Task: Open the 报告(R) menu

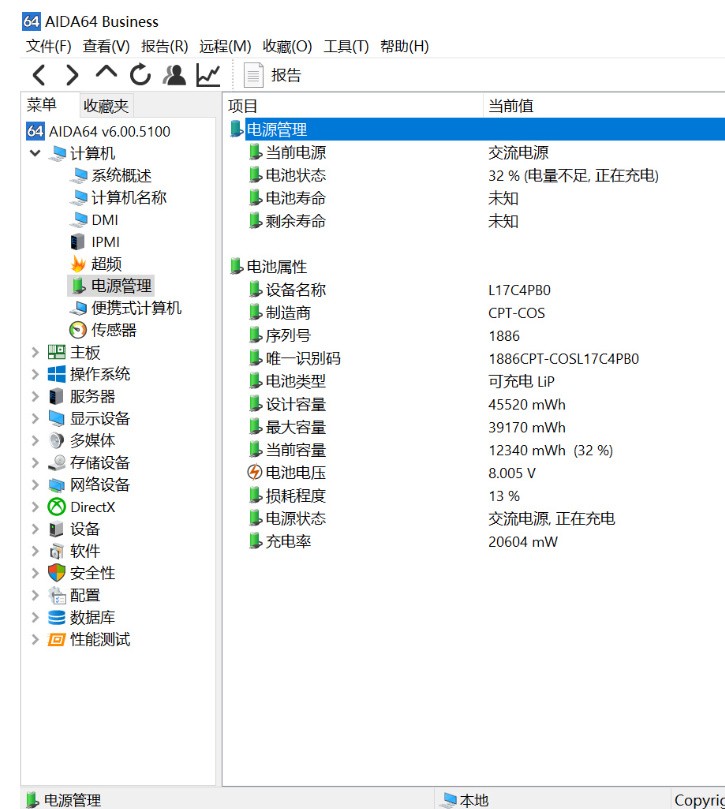Action: (x=165, y=46)
